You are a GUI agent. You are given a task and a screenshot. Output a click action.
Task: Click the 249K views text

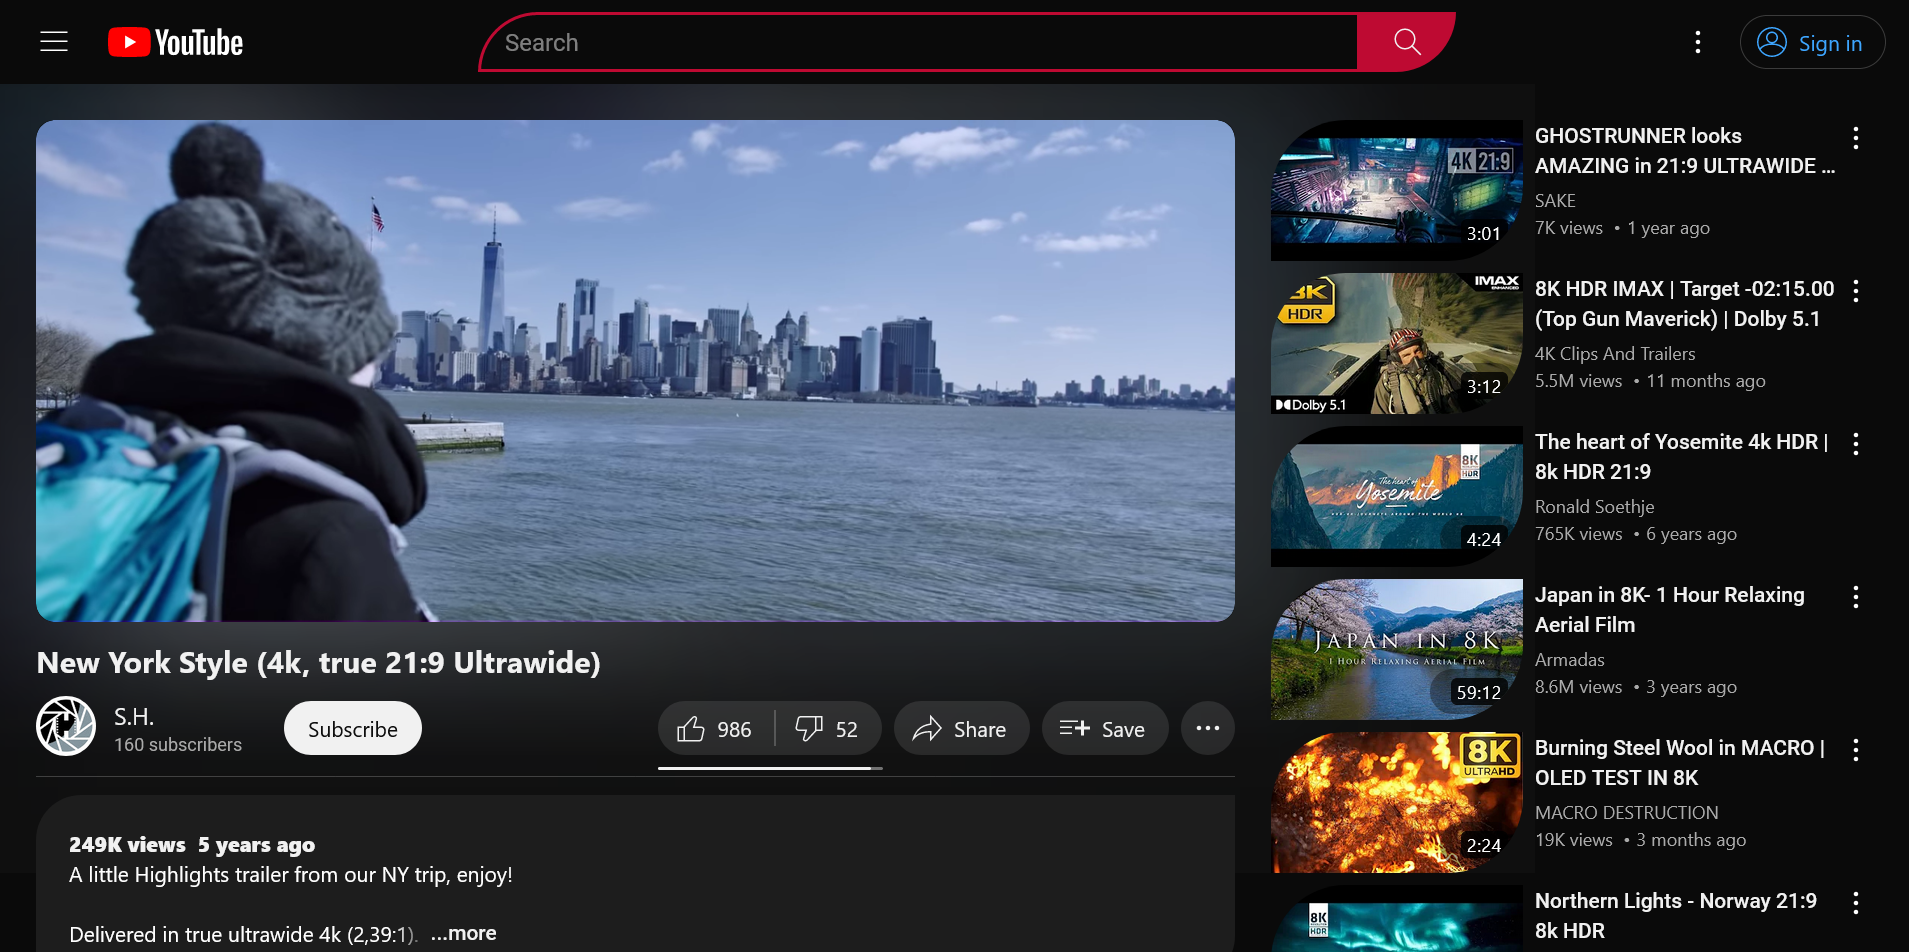click(x=127, y=845)
